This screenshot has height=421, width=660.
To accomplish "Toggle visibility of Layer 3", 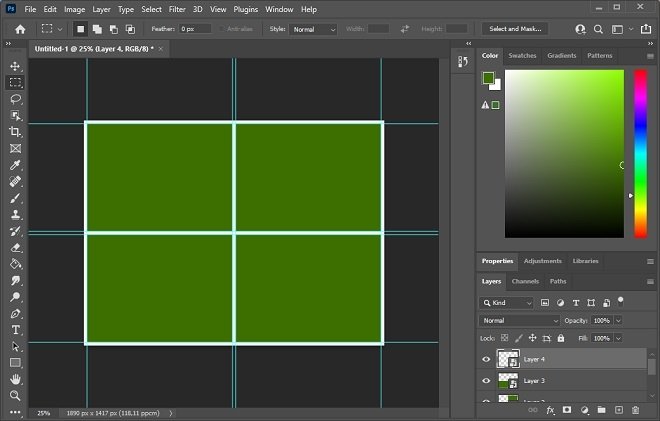I will pyautogui.click(x=486, y=381).
